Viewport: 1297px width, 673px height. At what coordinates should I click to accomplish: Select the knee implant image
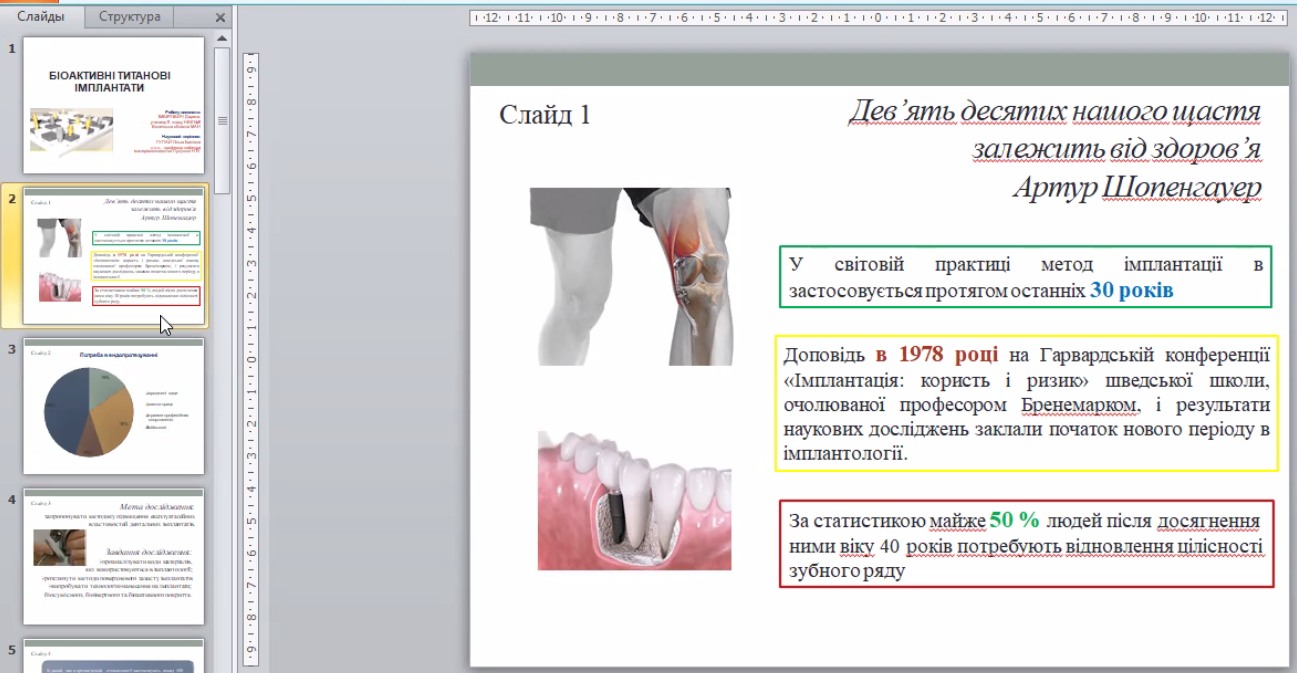tap(630, 276)
